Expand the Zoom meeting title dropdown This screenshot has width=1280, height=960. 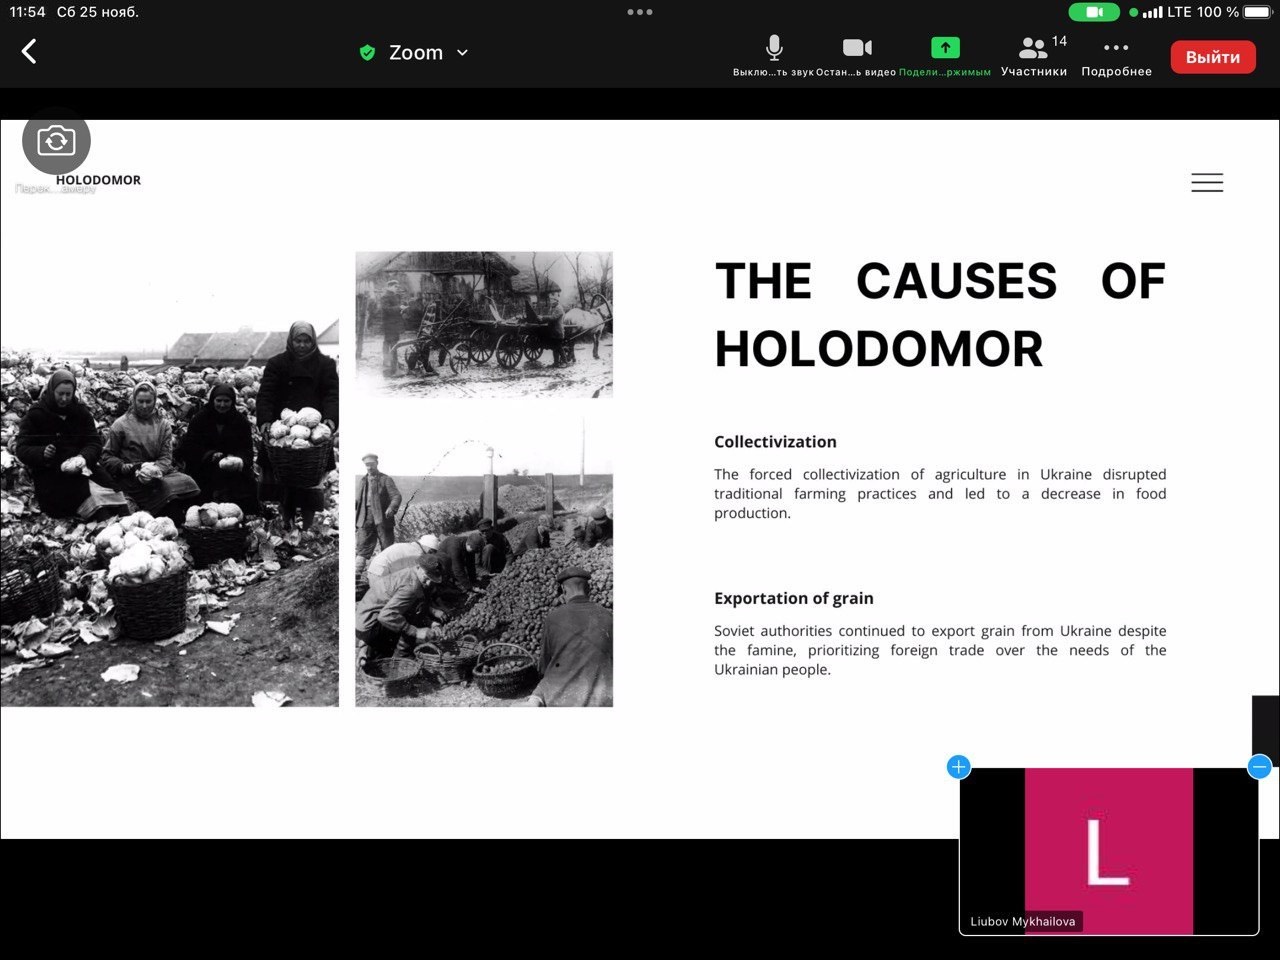pyautogui.click(x=462, y=53)
